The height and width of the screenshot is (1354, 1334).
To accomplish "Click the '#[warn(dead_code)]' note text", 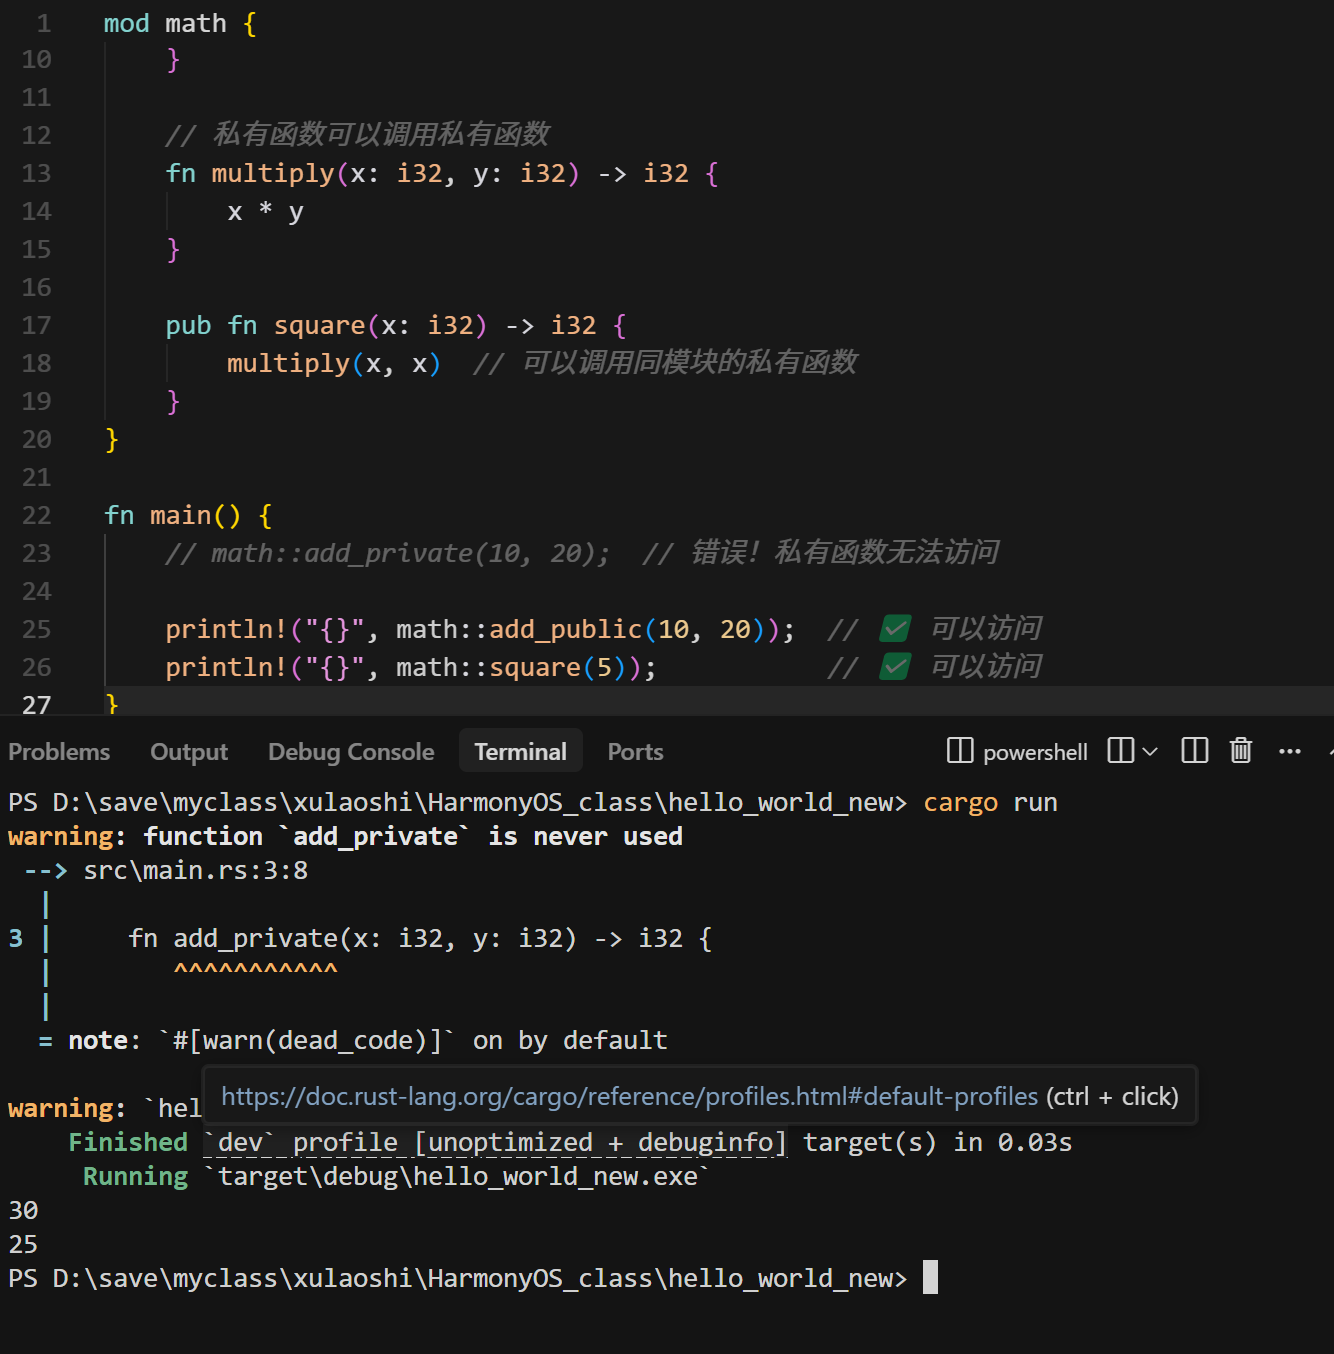I will click(308, 1041).
